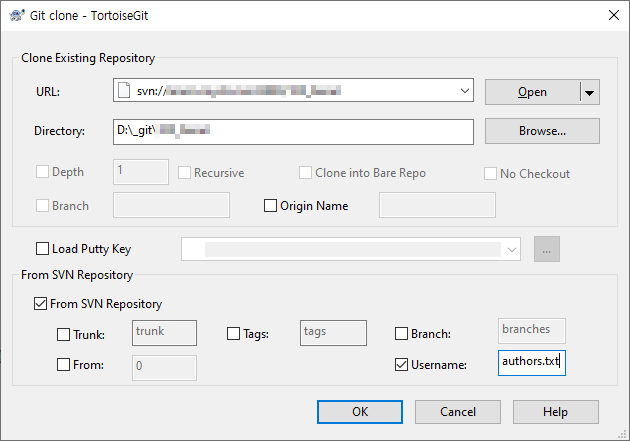Click the authors.txt username field
Viewport: 630px width, 441px height.
pyautogui.click(x=532, y=363)
